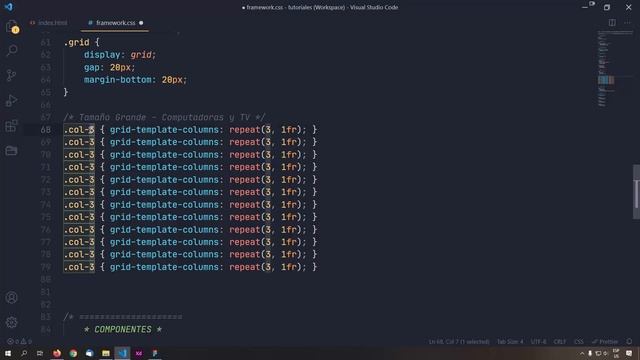Click repeat(3, 1fr) on line 75

click(x=265, y=217)
